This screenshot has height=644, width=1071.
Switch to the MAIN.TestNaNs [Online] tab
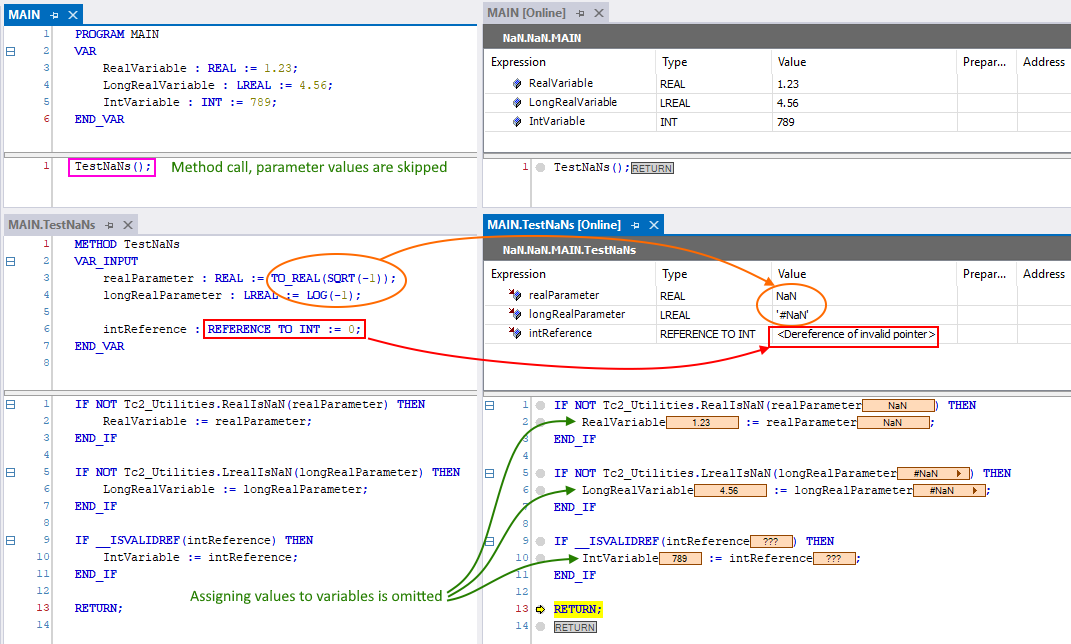point(554,225)
